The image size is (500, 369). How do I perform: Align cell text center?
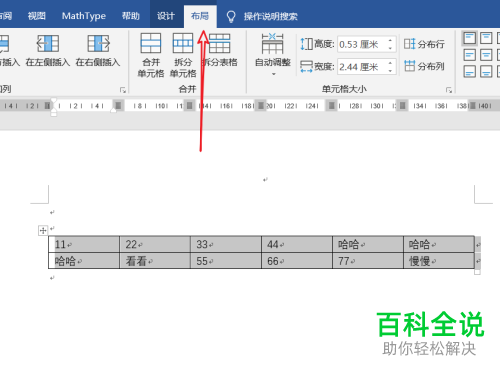[x=486, y=55]
